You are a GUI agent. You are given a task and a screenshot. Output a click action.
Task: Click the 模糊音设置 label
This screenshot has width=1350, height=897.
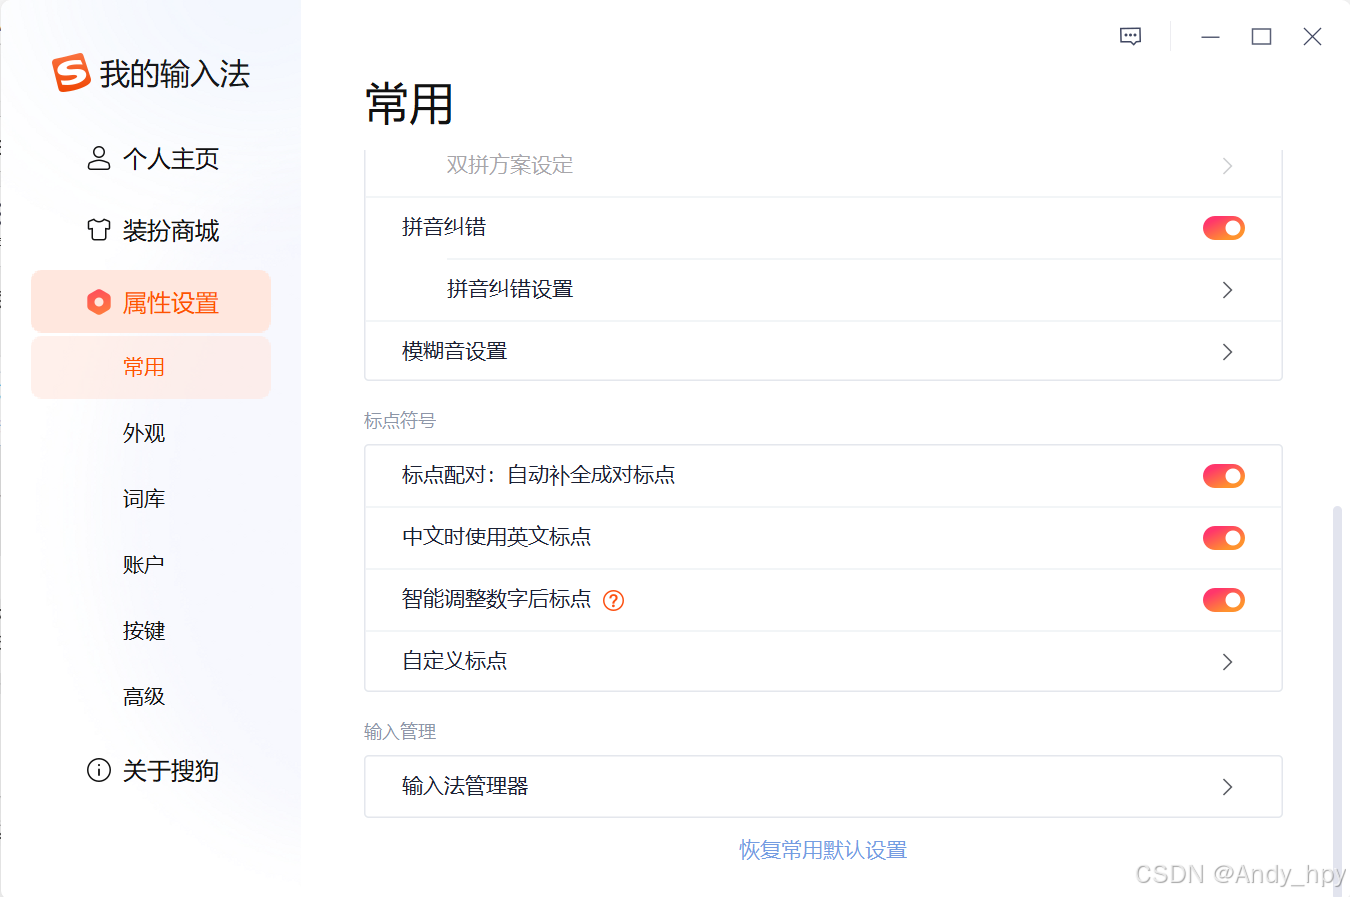pos(455,351)
